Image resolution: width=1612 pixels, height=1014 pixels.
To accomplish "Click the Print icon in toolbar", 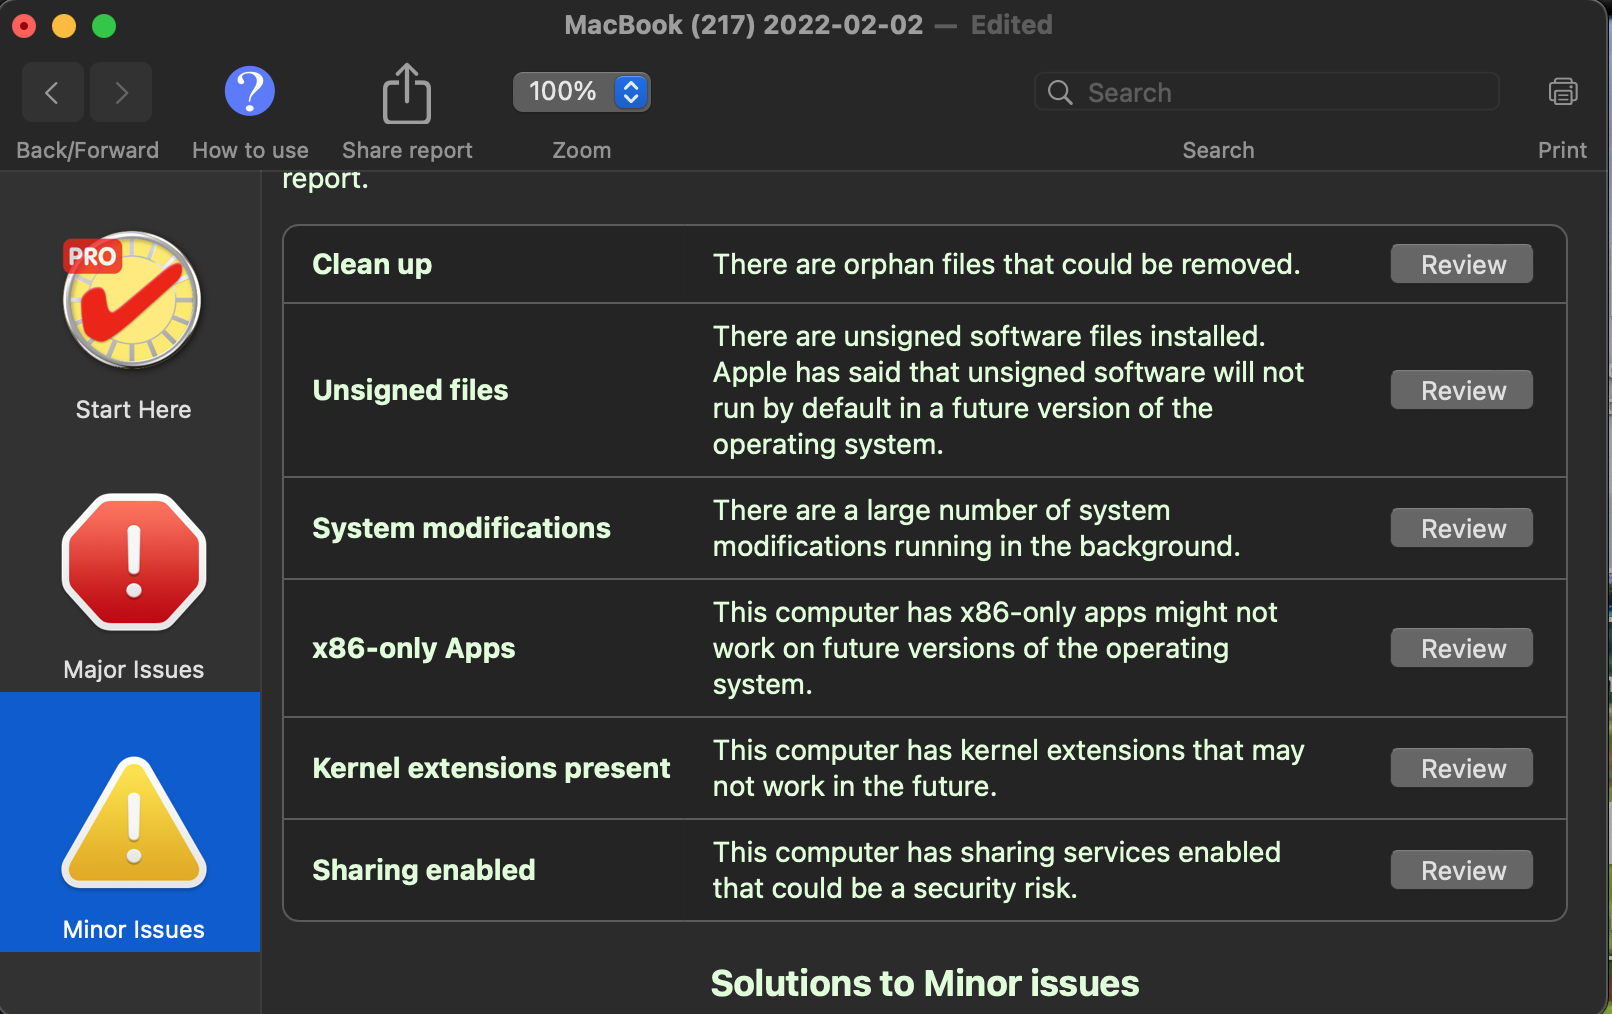I will coord(1562,92).
